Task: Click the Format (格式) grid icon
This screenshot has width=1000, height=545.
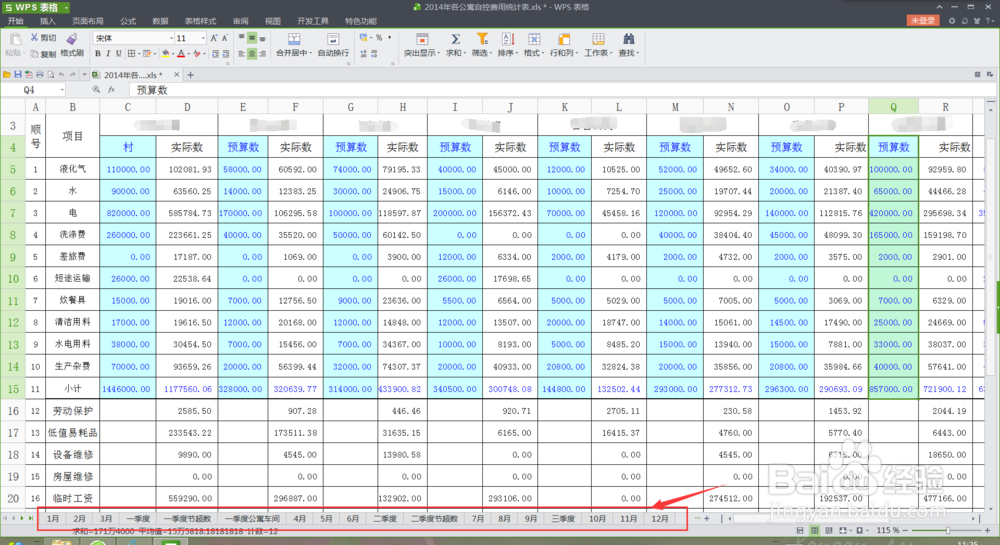Action: [534, 40]
